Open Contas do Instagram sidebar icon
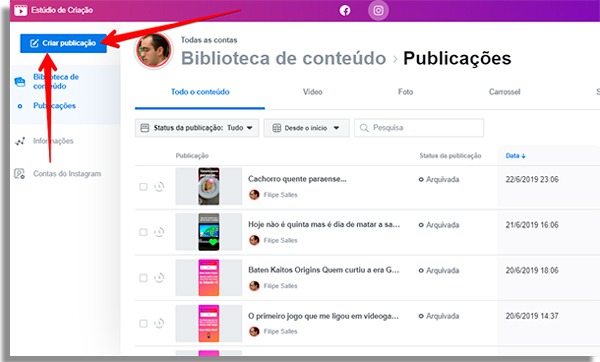 tap(20, 174)
